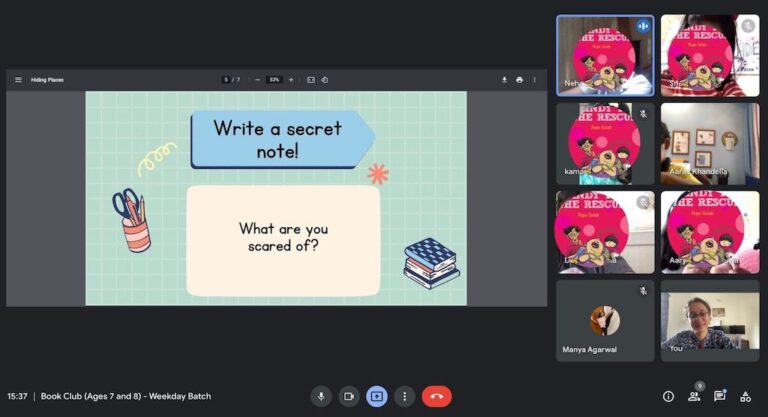
Task: Zoom out the PDF with minus button
Action: (x=258, y=80)
